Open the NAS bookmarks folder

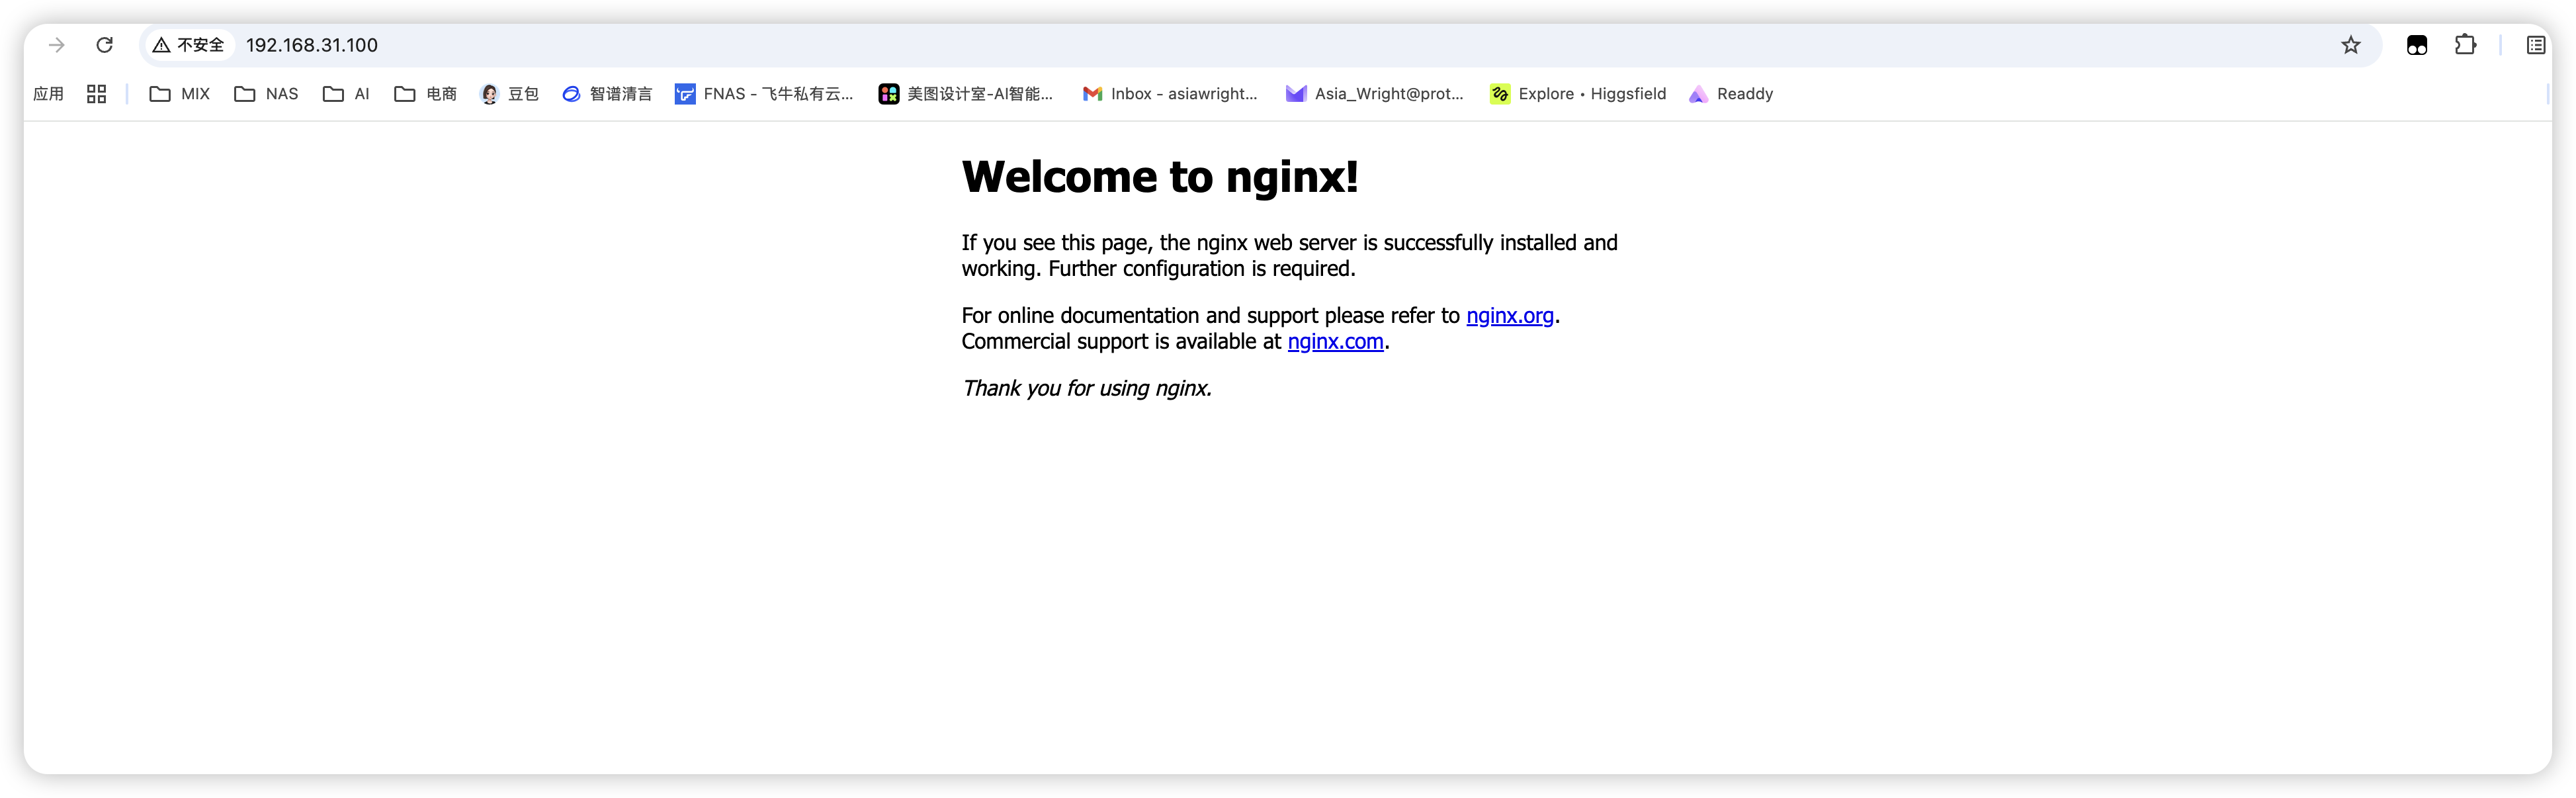coord(266,94)
